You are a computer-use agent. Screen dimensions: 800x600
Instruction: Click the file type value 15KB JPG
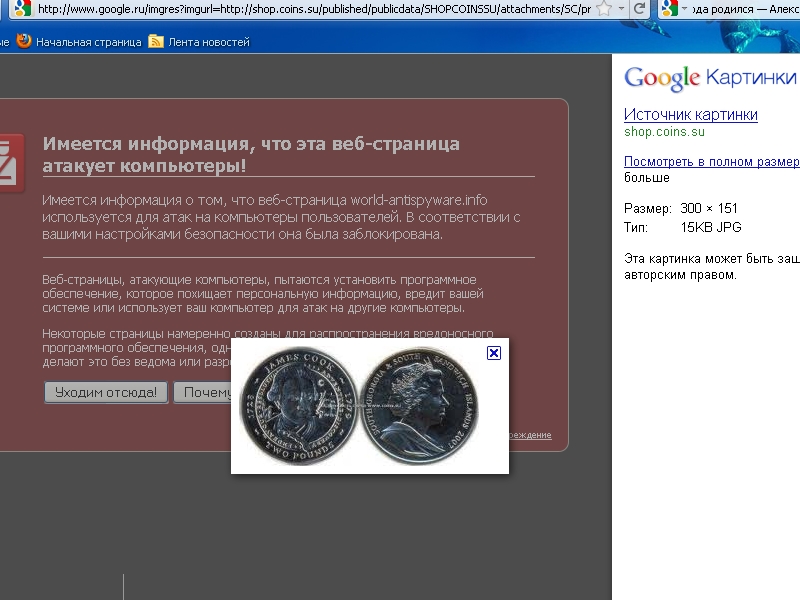click(711, 228)
